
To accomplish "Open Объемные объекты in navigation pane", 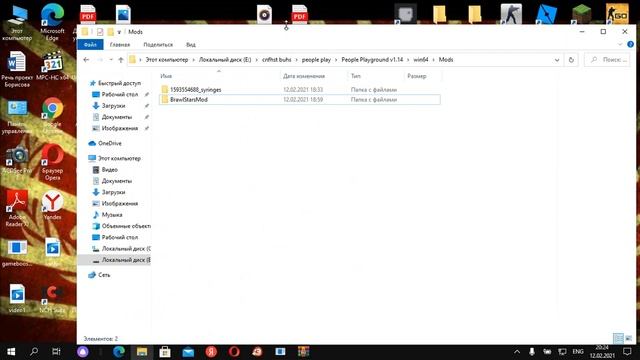I will click(x=126, y=226).
